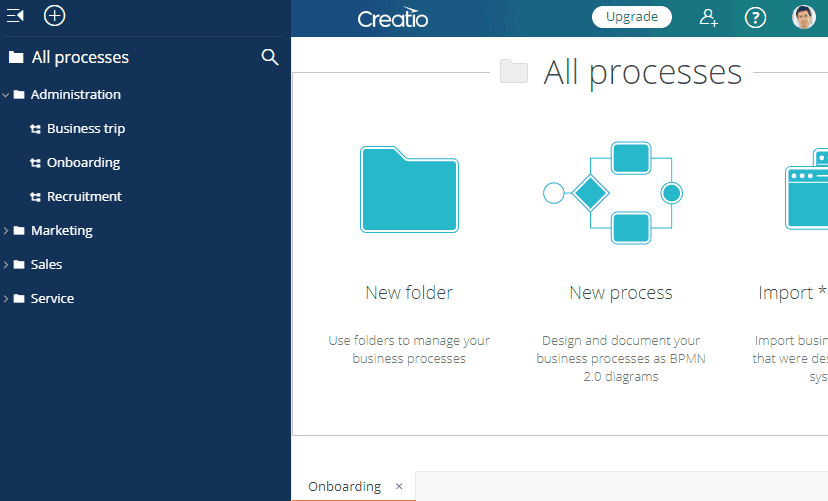Open the search magnifier in sidebar
This screenshot has width=828, height=501.
click(x=270, y=57)
